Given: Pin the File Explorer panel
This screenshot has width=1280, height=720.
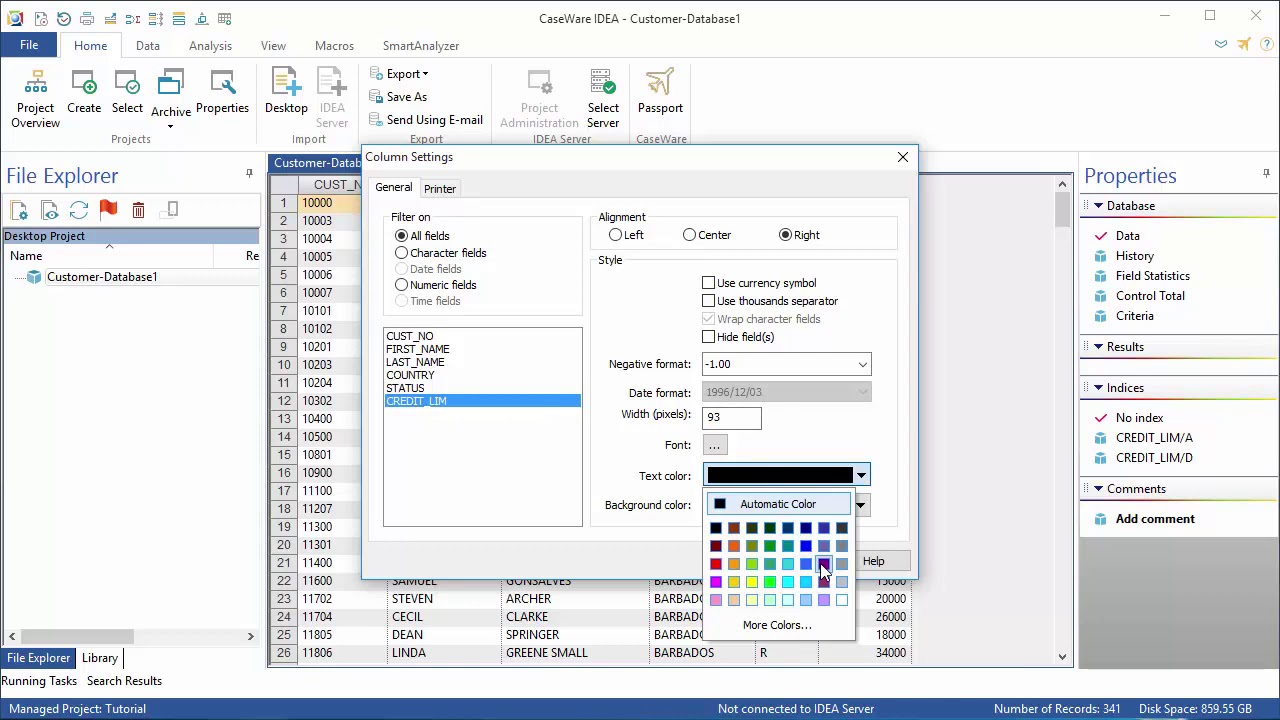Looking at the screenshot, I should (249, 174).
